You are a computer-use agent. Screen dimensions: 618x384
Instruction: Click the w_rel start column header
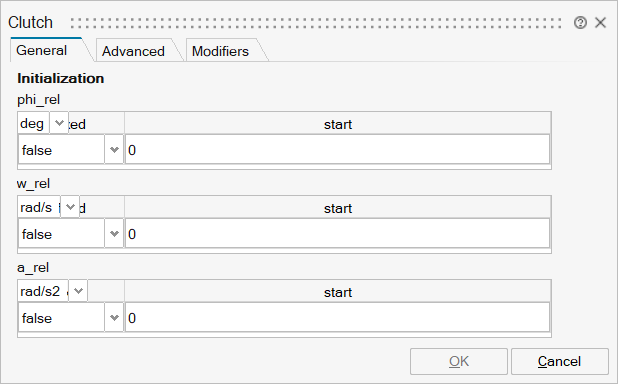338,208
